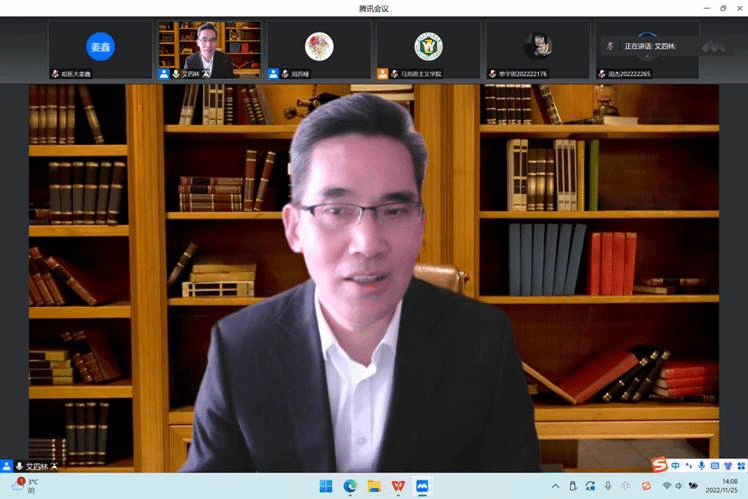Open the Sogou soft keyboard icon
This screenshot has width=748, height=499.
tap(714, 466)
